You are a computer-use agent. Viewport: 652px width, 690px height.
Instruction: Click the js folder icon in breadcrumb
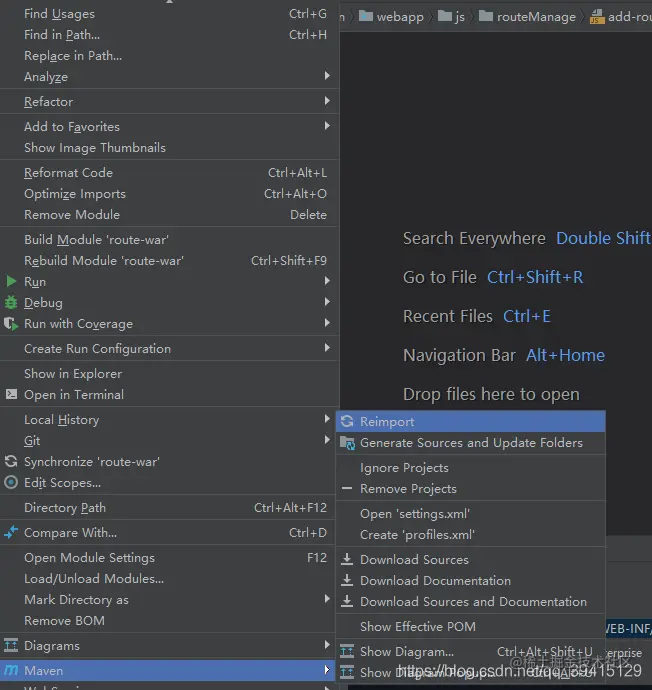click(445, 16)
